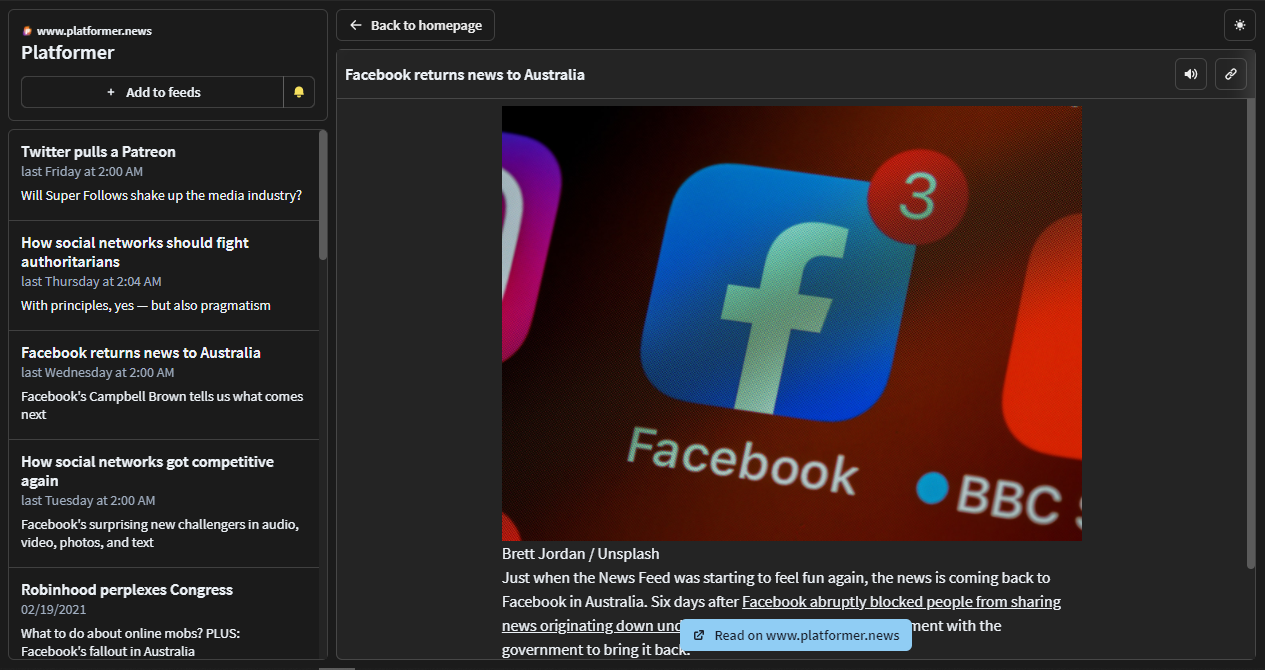Click the bell notification icon
The width and height of the screenshot is (1265, 670).
[299, 92]
